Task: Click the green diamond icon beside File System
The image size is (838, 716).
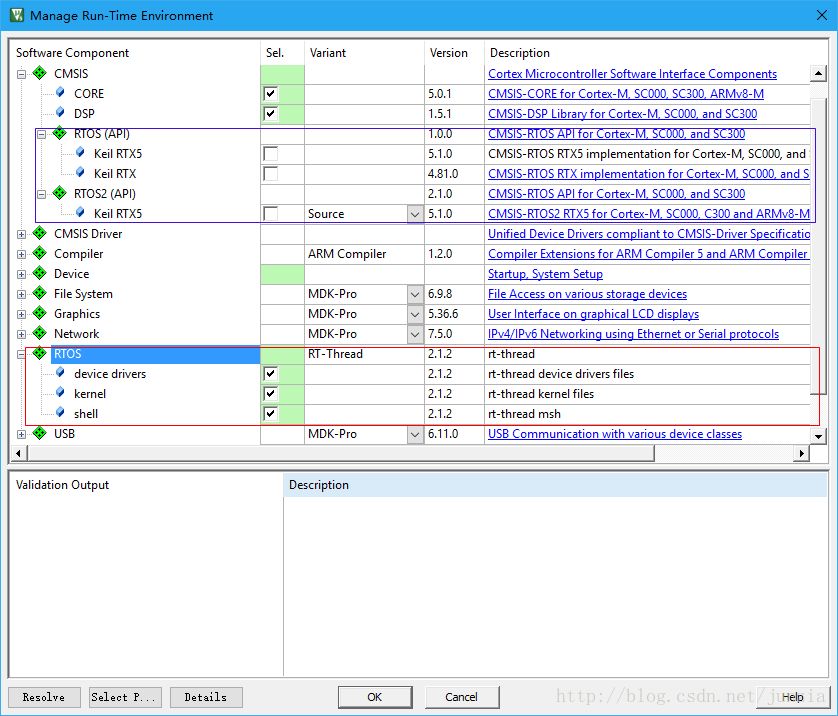Action: coord(40,293)
